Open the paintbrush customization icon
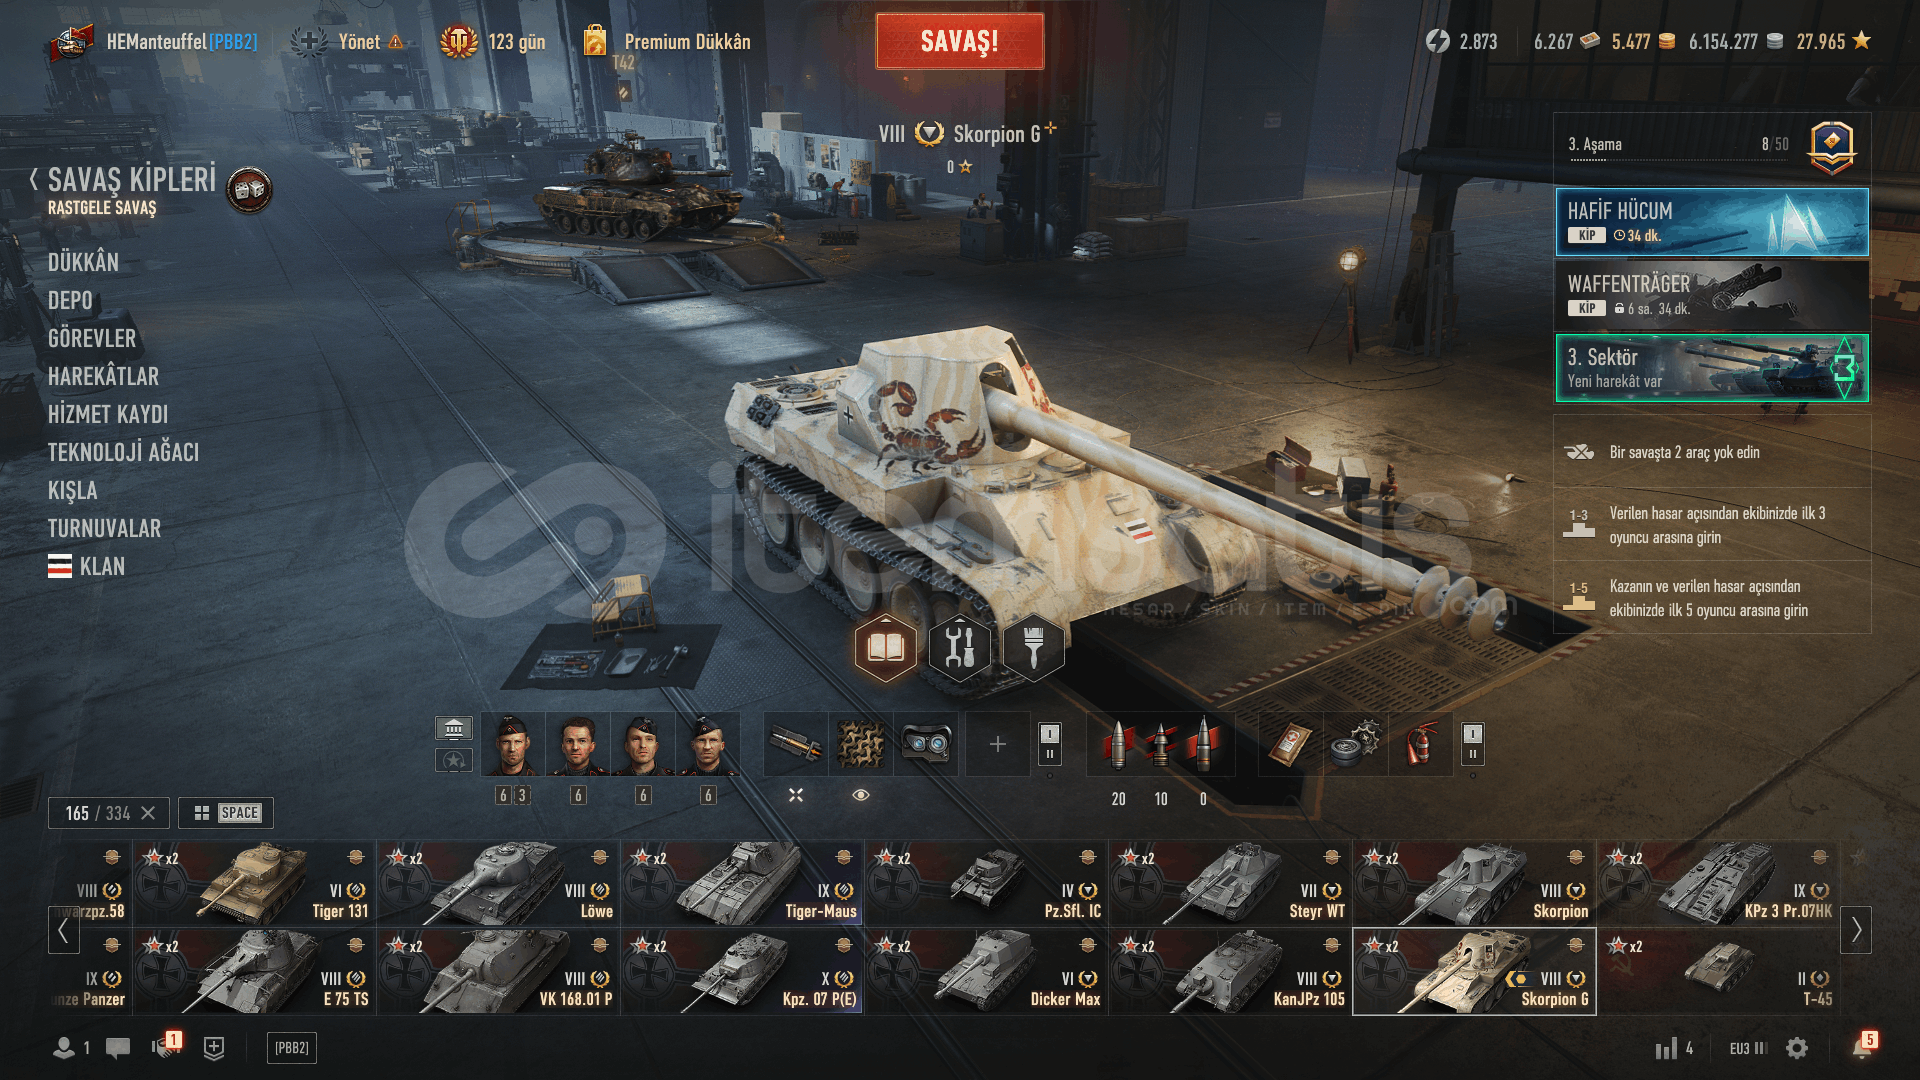The image size is (1920, 1080). (1033, 648)
